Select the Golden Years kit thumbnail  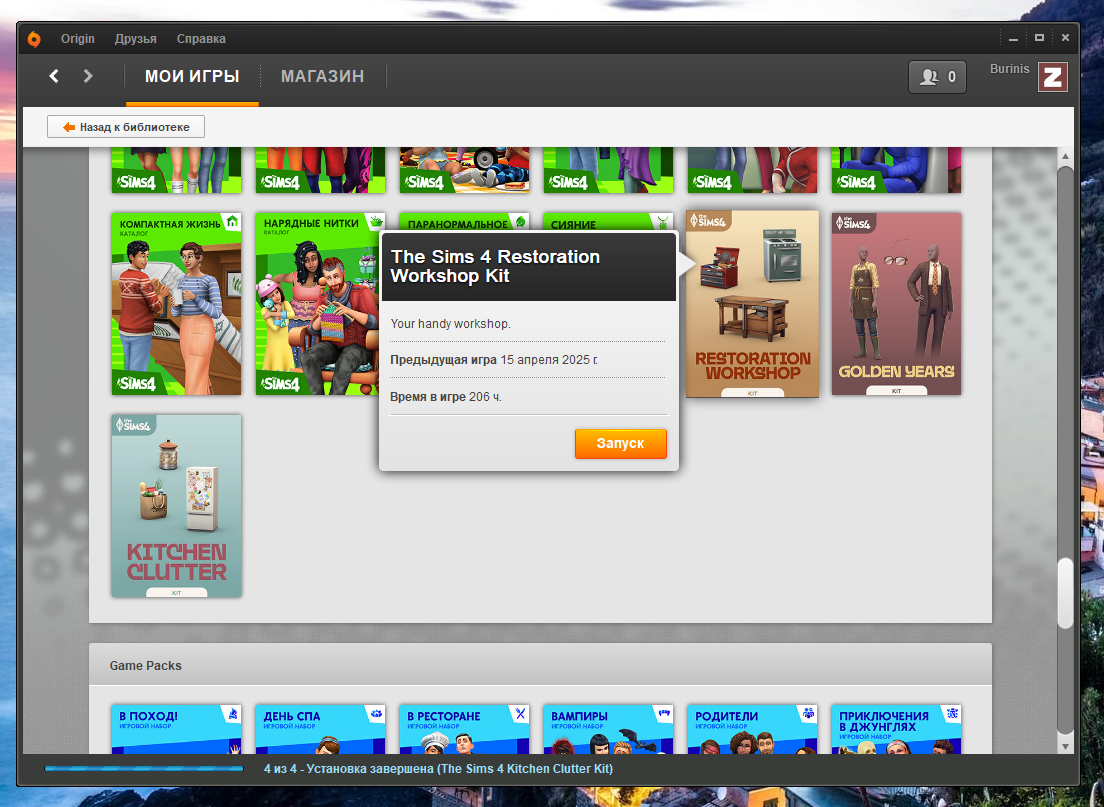click(896, 304)
